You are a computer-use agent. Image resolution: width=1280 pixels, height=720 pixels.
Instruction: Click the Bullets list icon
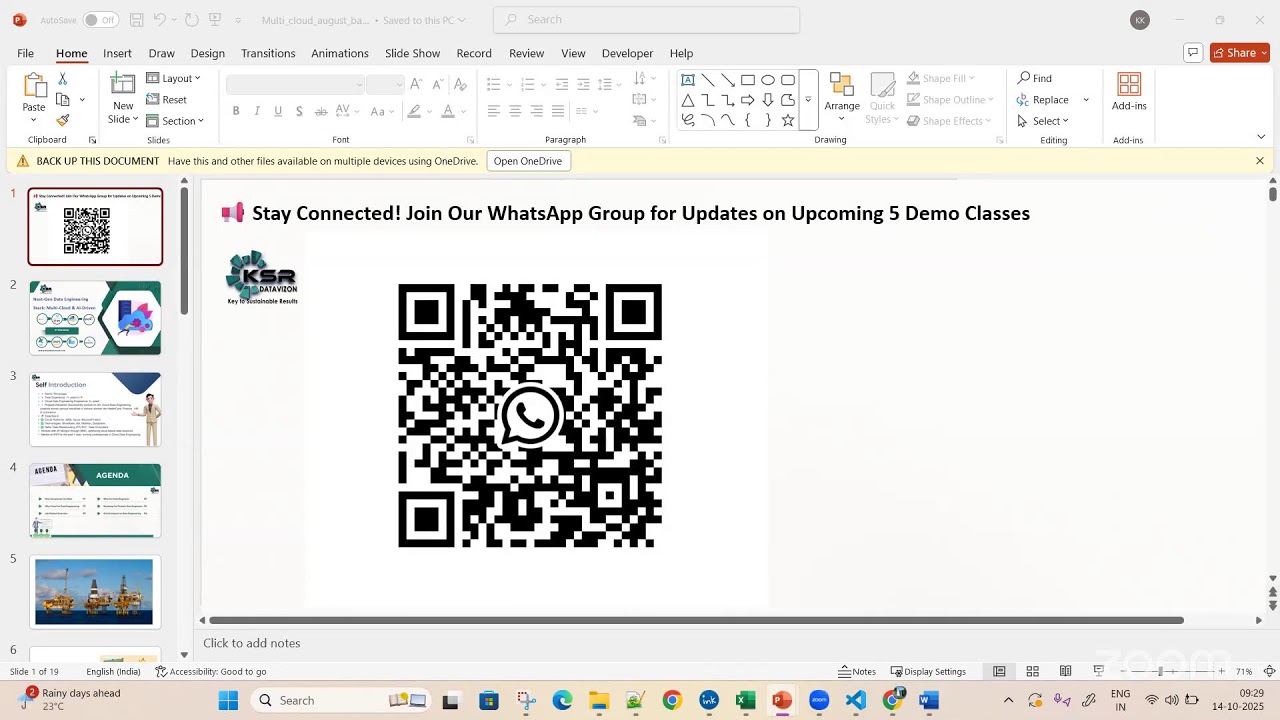494,84
